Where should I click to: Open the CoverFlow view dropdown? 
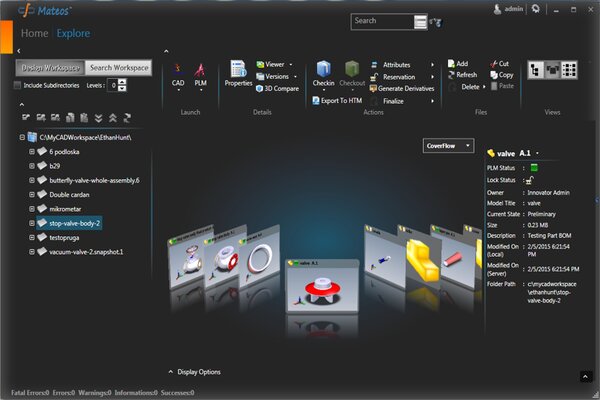[447, 145]
